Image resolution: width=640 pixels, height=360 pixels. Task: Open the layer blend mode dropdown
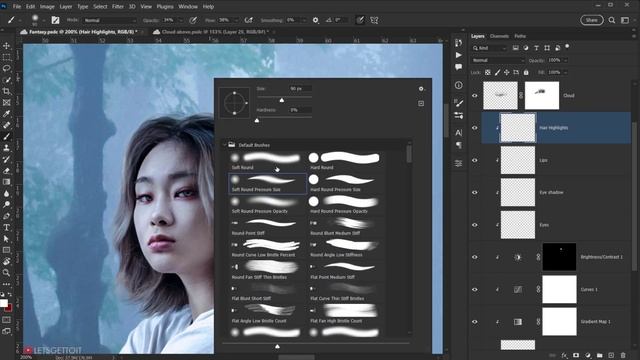click(498, 60)
